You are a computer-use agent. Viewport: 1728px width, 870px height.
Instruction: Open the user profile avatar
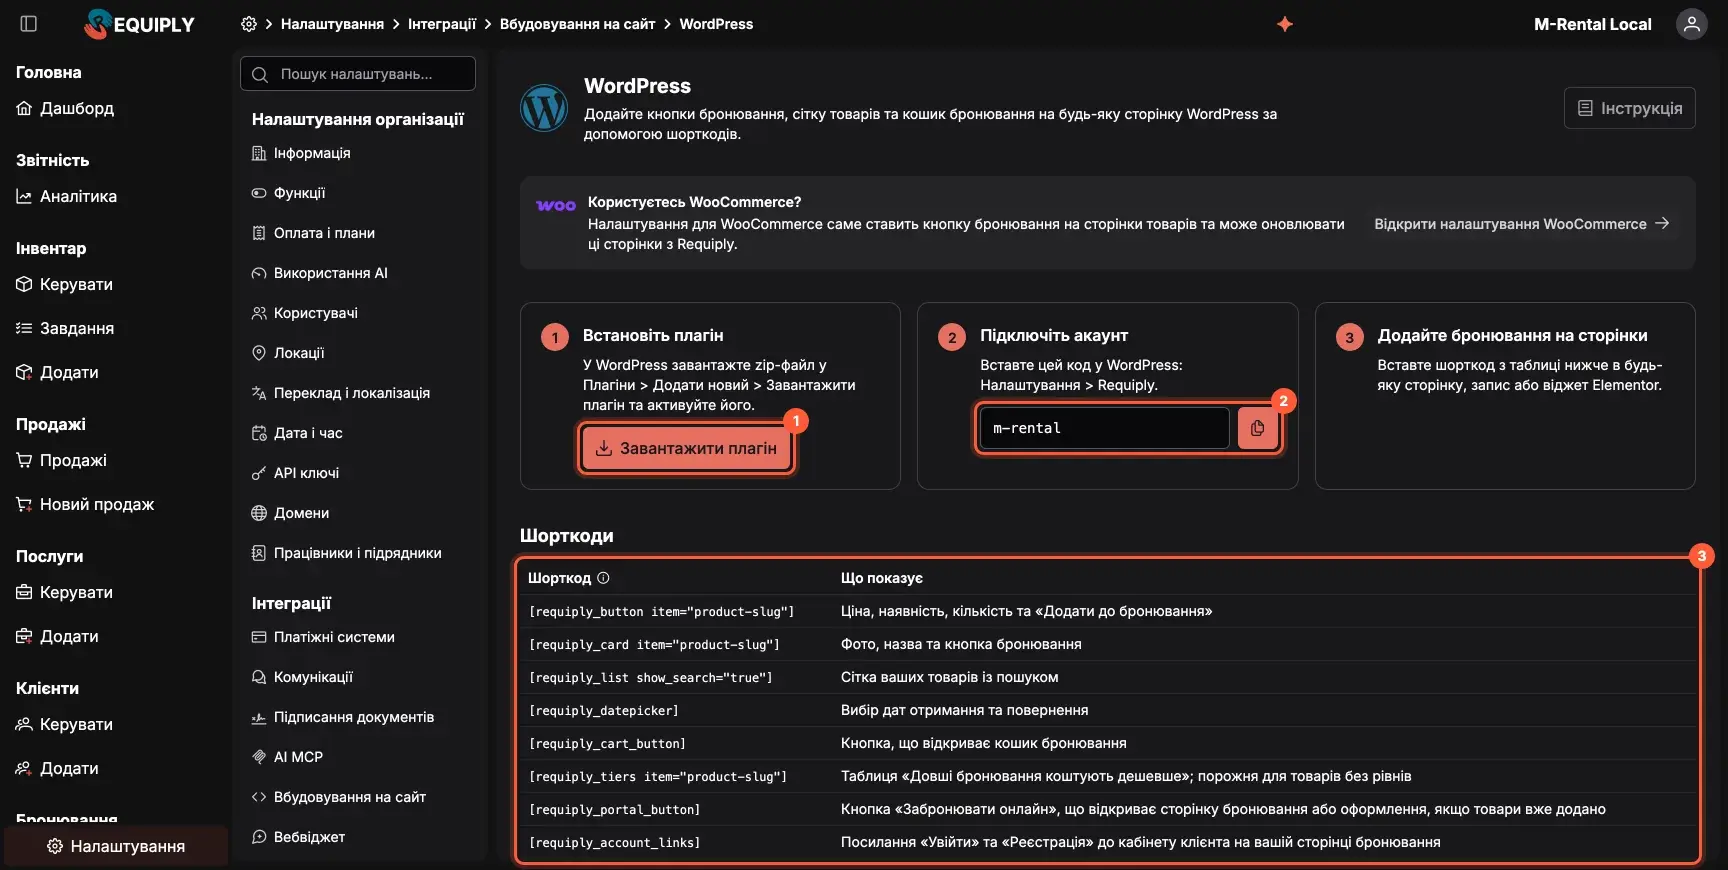tap(1691, 24)
